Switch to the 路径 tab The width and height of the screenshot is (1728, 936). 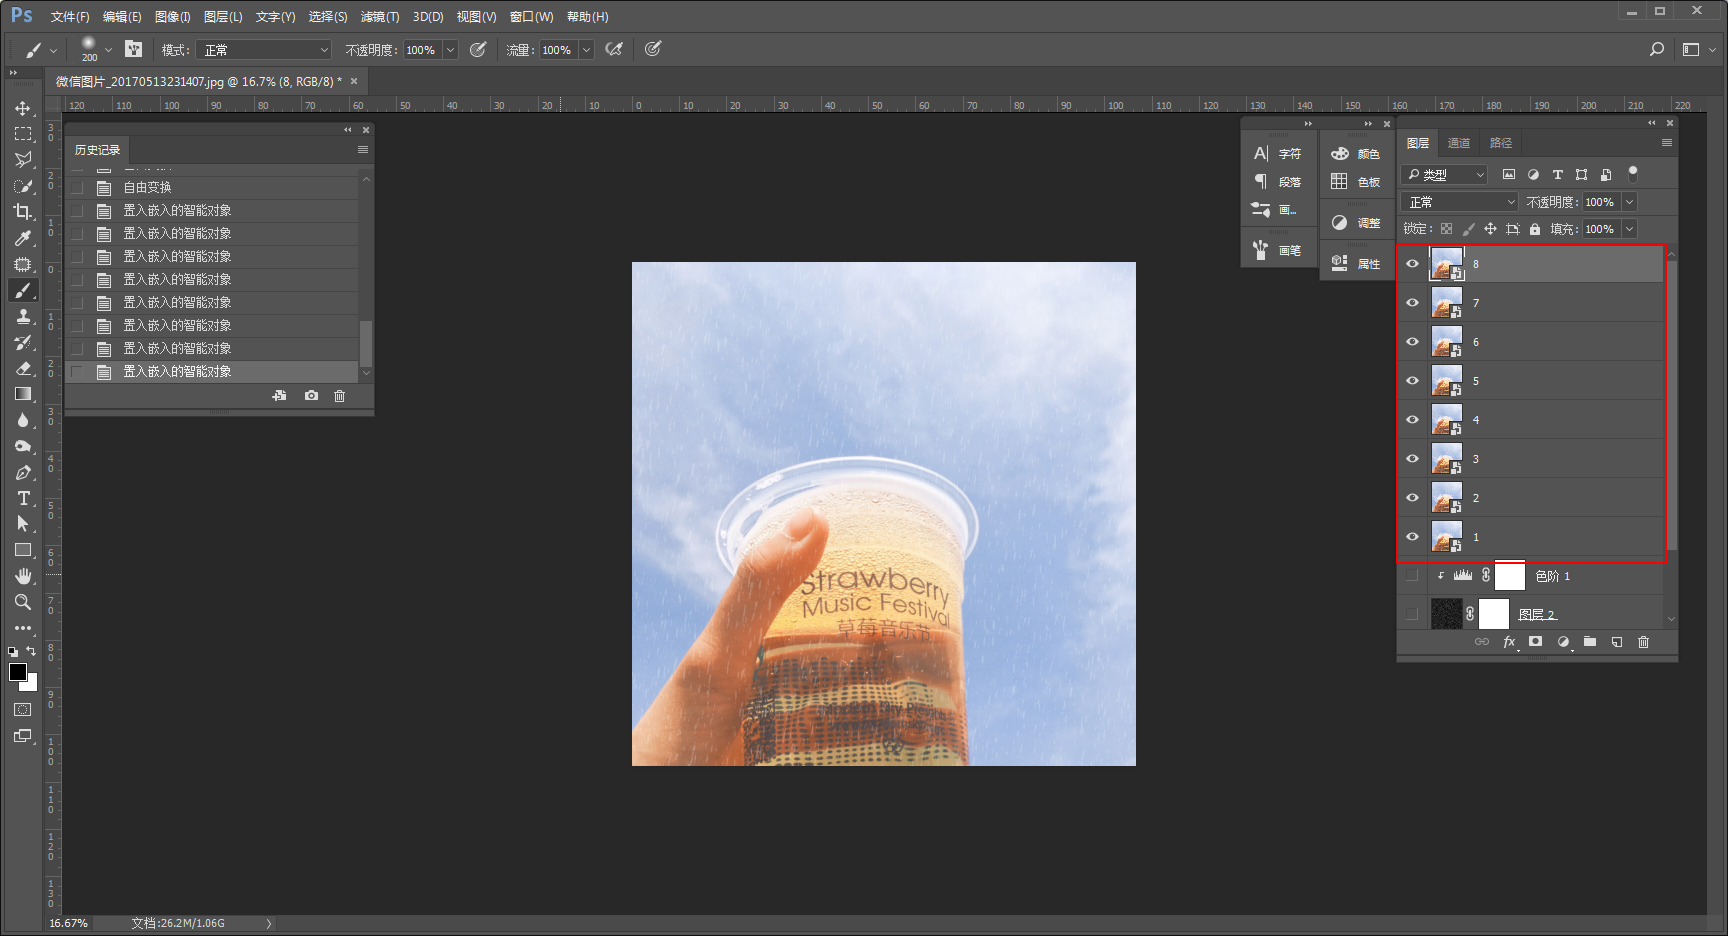(x=1501, y=143)
